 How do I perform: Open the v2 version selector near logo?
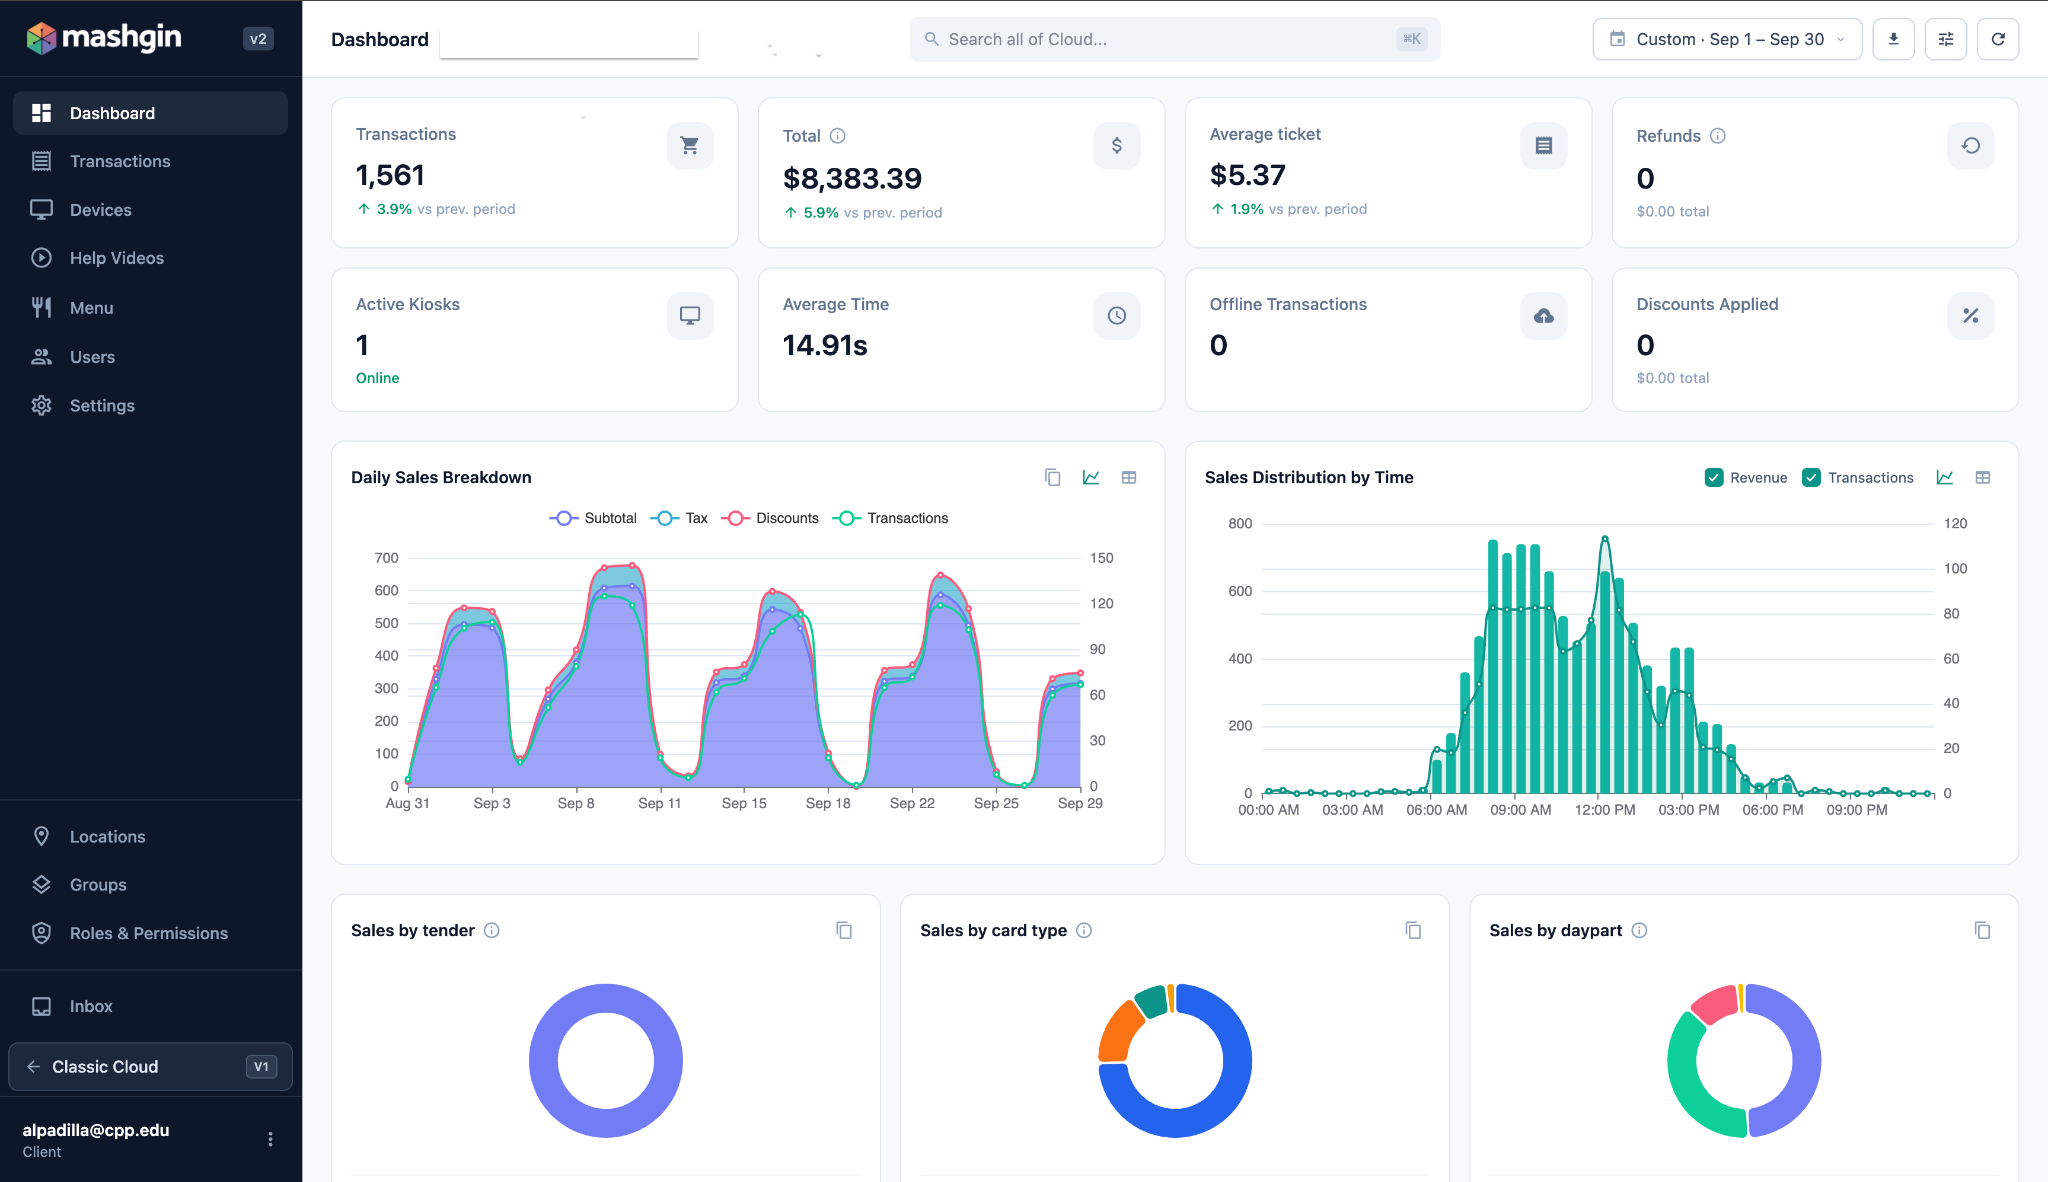258,39
